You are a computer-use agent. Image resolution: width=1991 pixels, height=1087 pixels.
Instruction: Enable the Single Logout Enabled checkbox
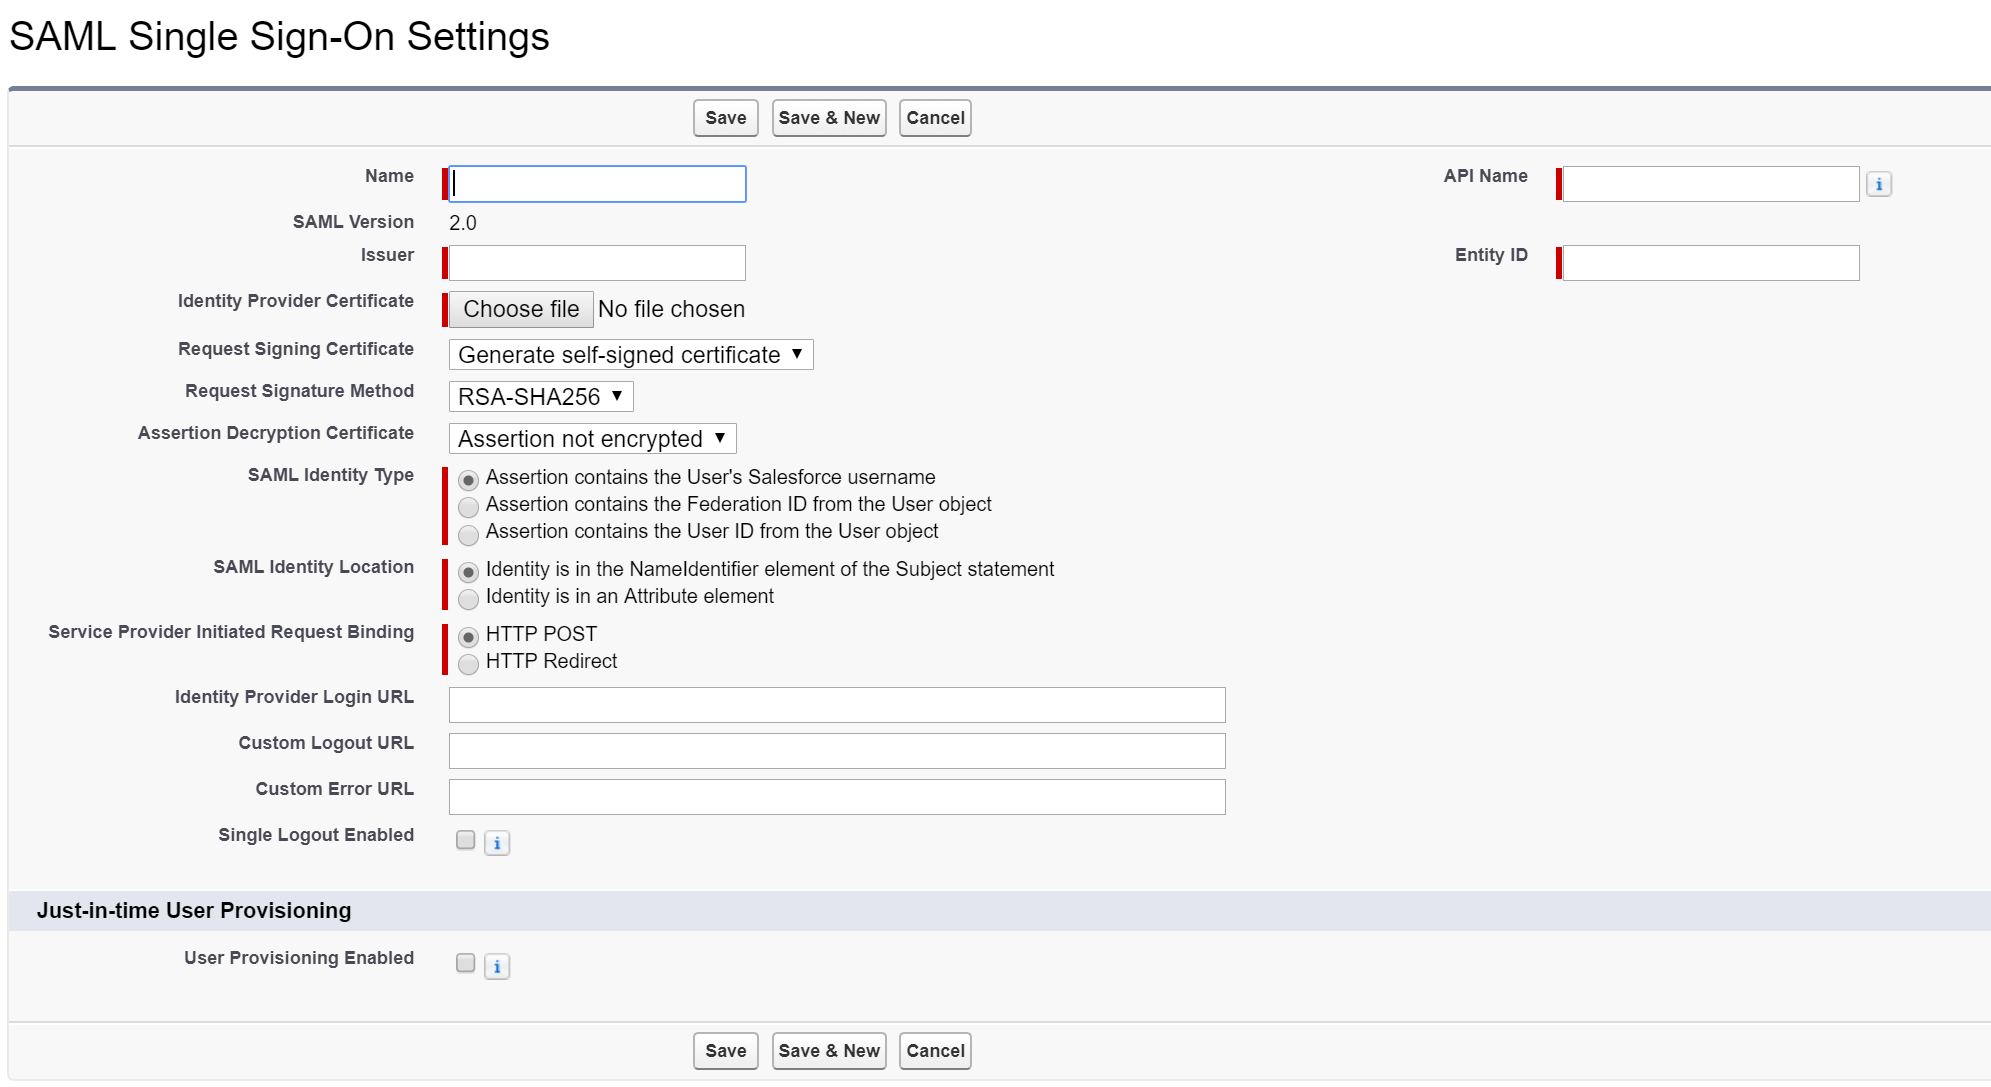pyautogui.click(x=465, y=840)
